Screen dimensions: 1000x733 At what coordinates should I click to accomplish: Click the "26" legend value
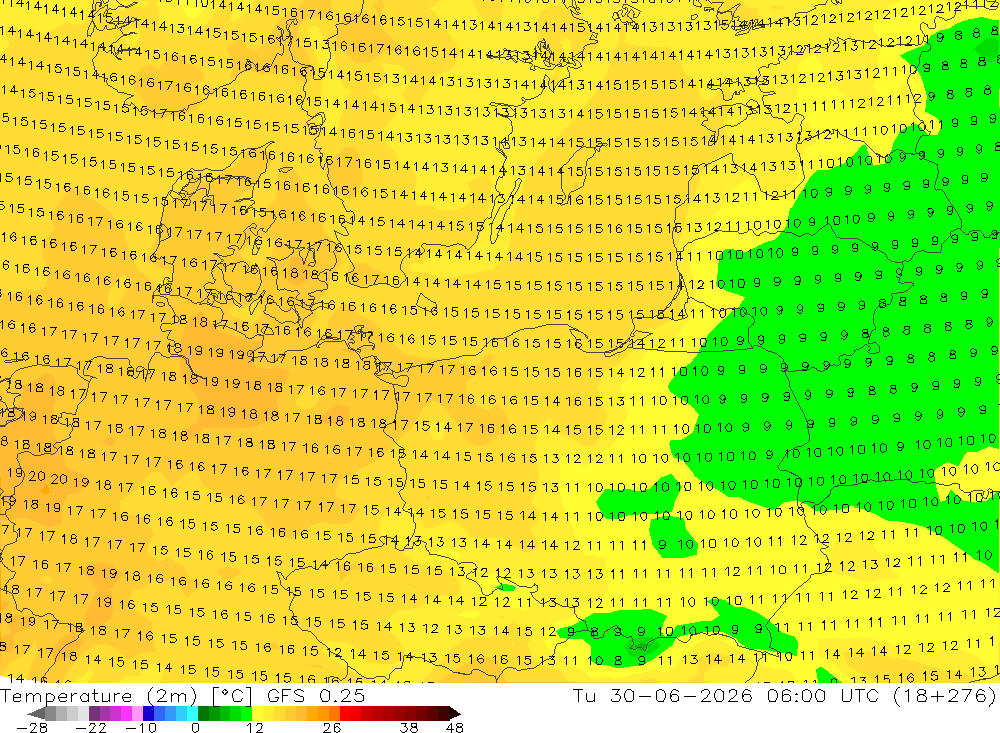tap(331, 727)
